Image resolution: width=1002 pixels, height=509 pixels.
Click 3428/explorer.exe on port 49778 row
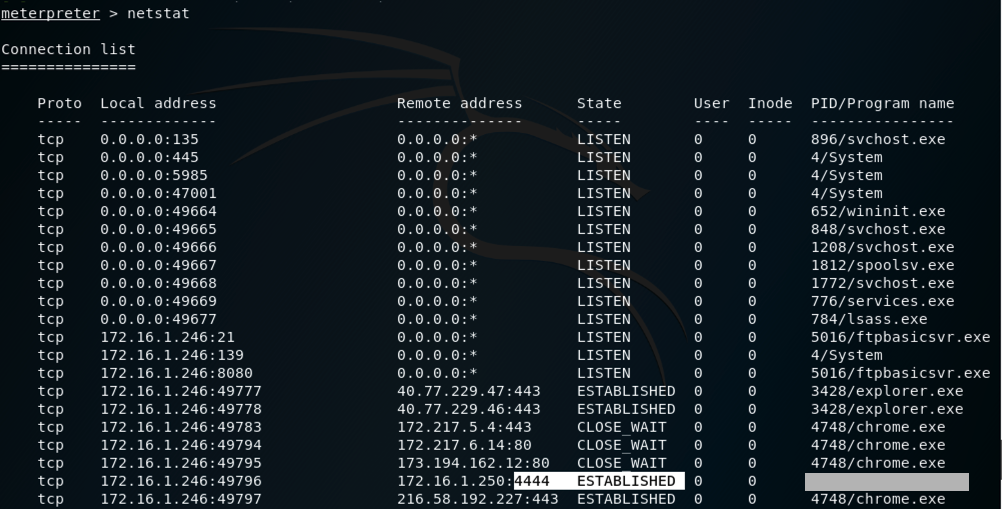pyautogui.click(x=887, y=409)
